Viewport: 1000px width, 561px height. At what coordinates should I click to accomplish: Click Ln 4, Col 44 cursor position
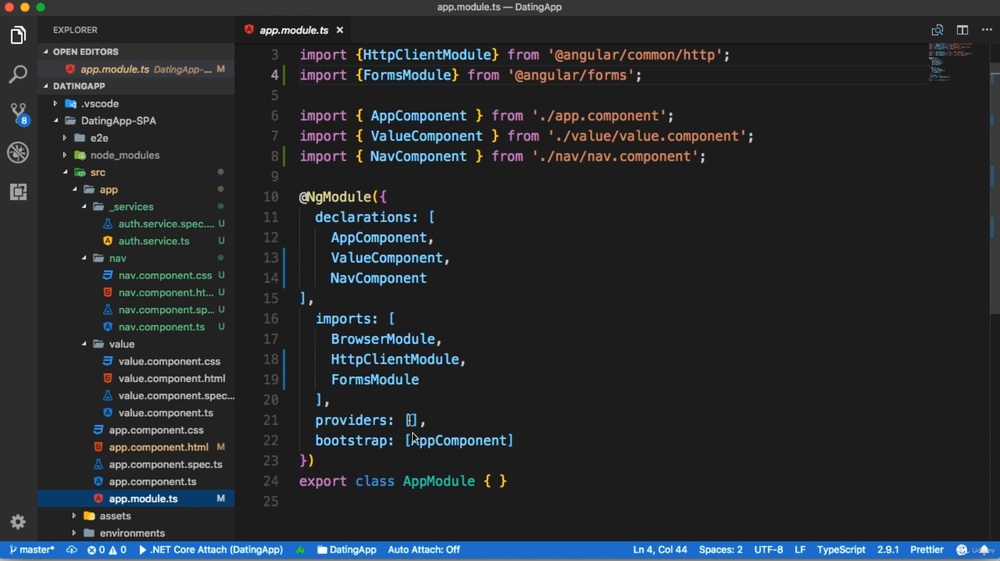[x=659, y=550]
